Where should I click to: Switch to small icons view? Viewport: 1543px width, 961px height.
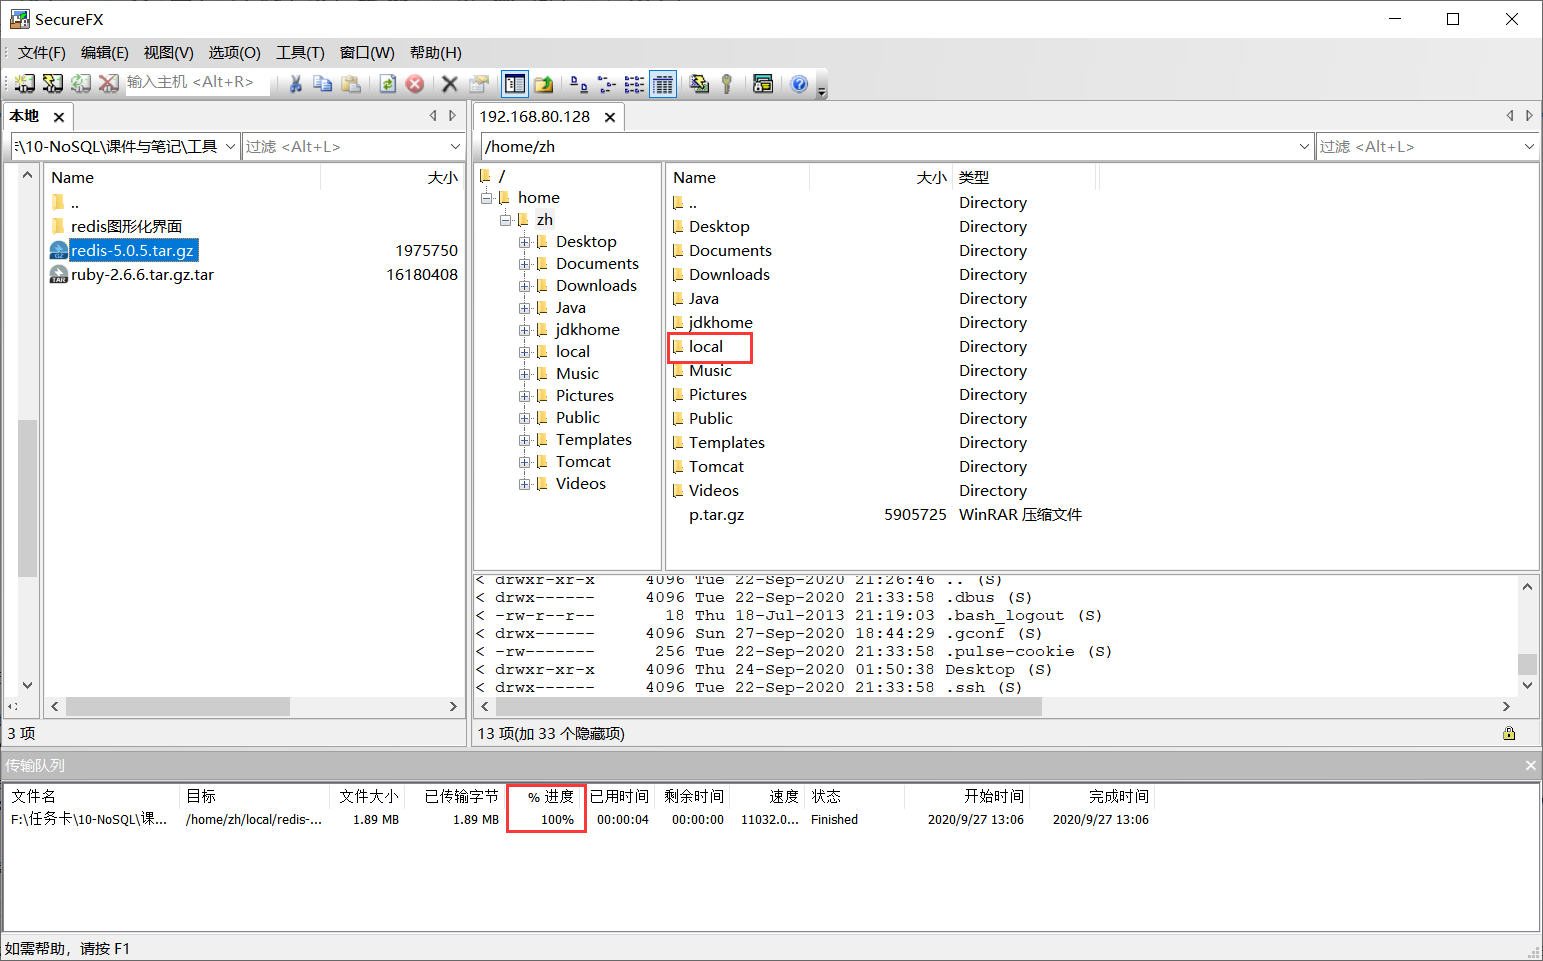tap(607, 84)
